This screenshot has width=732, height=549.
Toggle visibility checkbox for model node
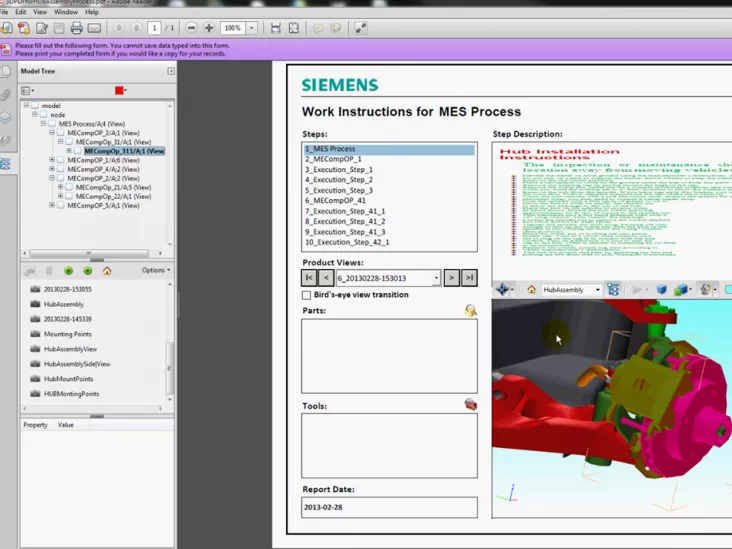coord(35,106)
